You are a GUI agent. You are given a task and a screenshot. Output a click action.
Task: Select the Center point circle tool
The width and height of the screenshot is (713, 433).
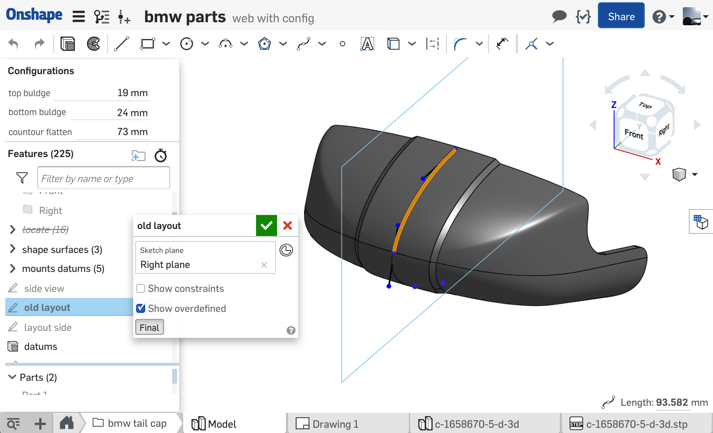pyautogui.click(x=186, y=44)
